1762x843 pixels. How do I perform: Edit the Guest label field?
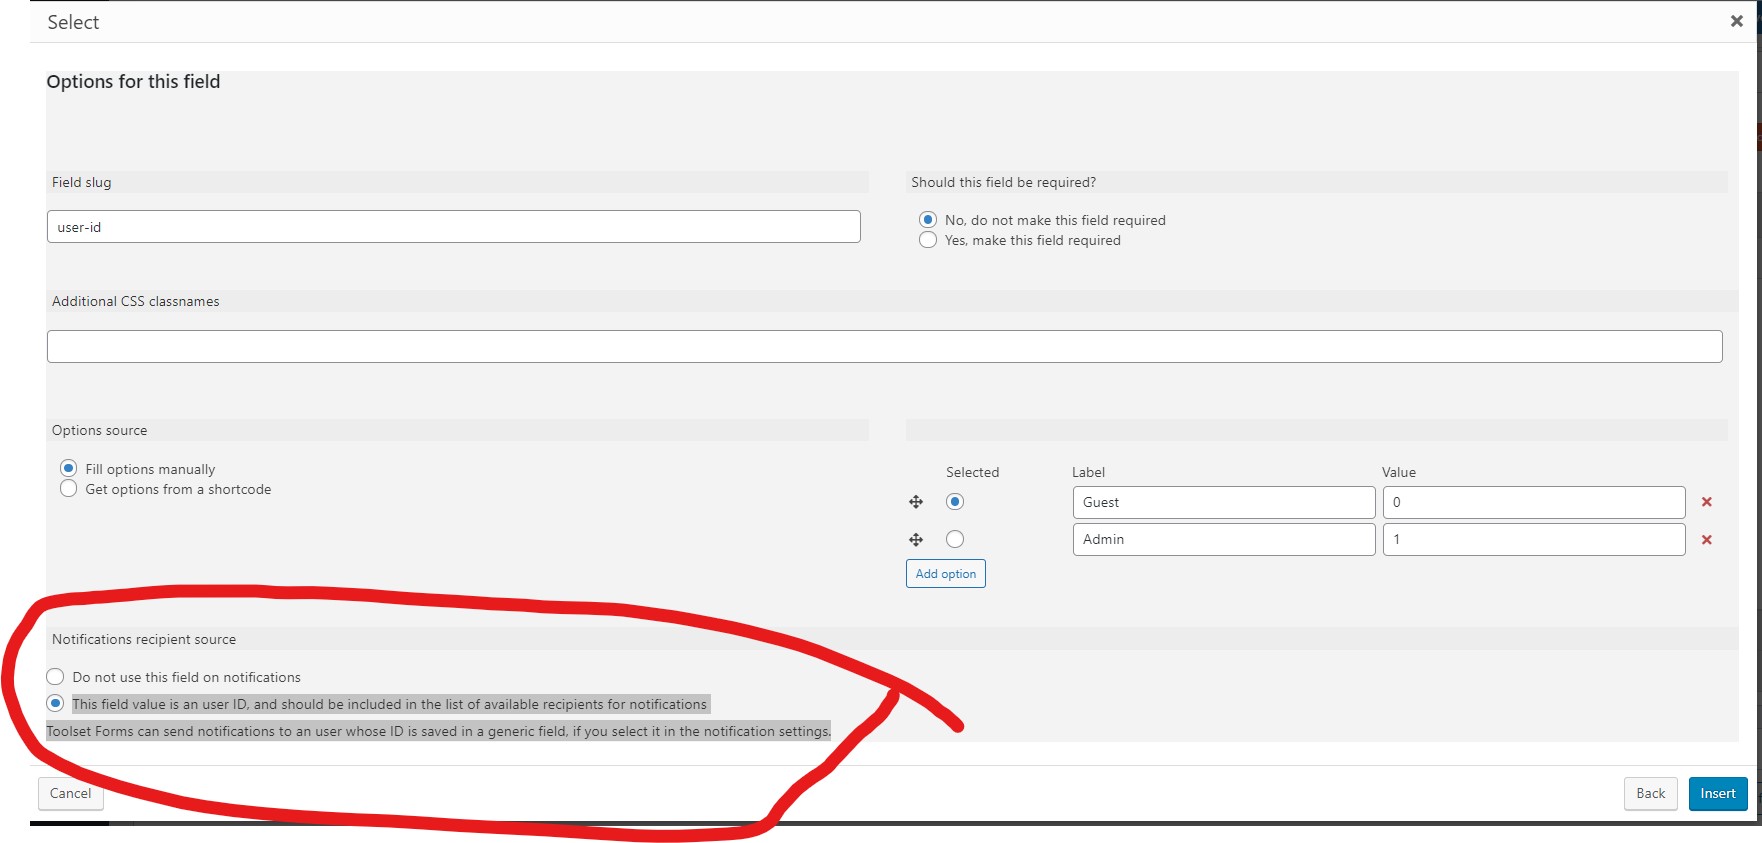click(1224, 502)
